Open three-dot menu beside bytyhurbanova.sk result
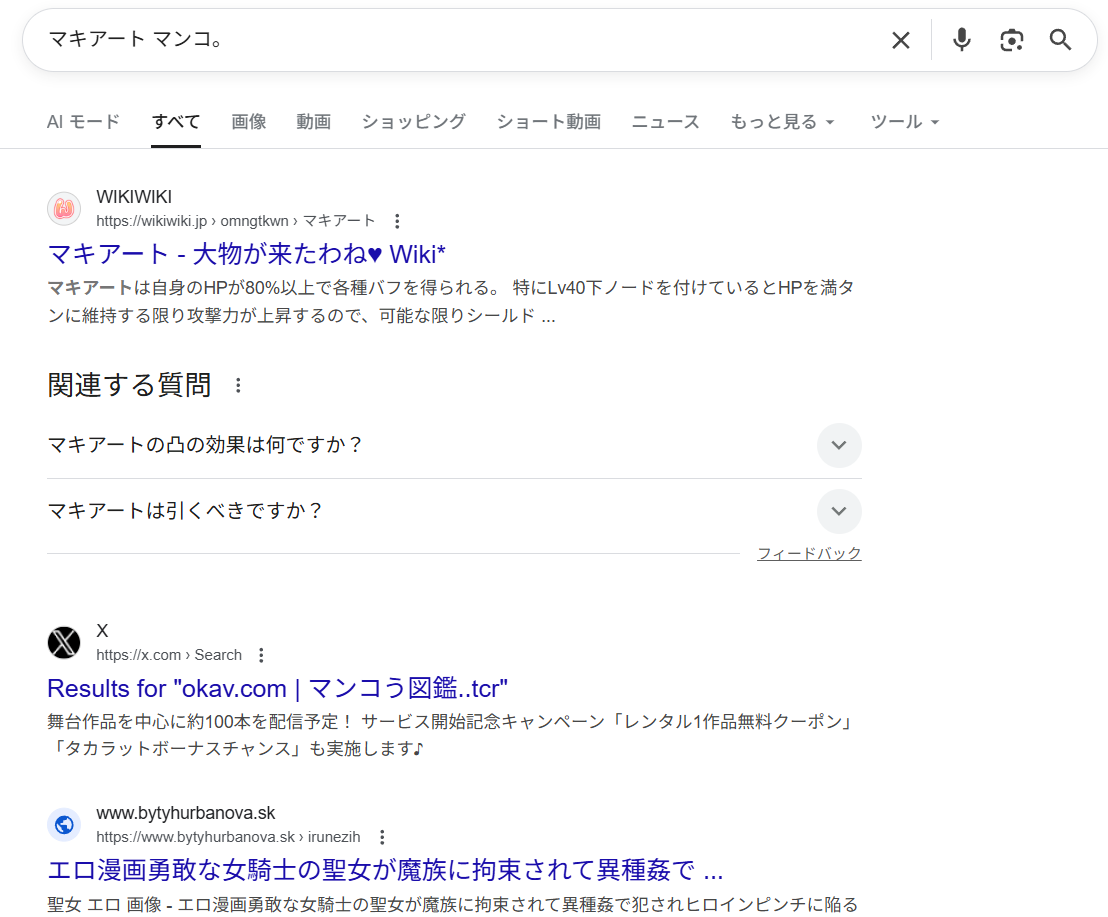Image resolution: width=1108 pixels, height=917 pixels. point(381,837)
